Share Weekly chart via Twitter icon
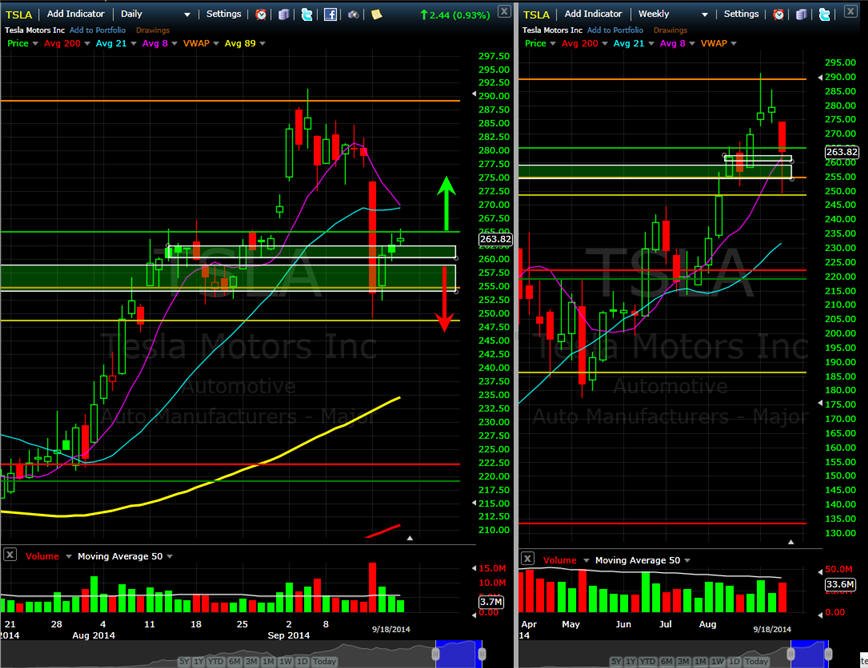868x668 pixels. click(x=824, y=14)
